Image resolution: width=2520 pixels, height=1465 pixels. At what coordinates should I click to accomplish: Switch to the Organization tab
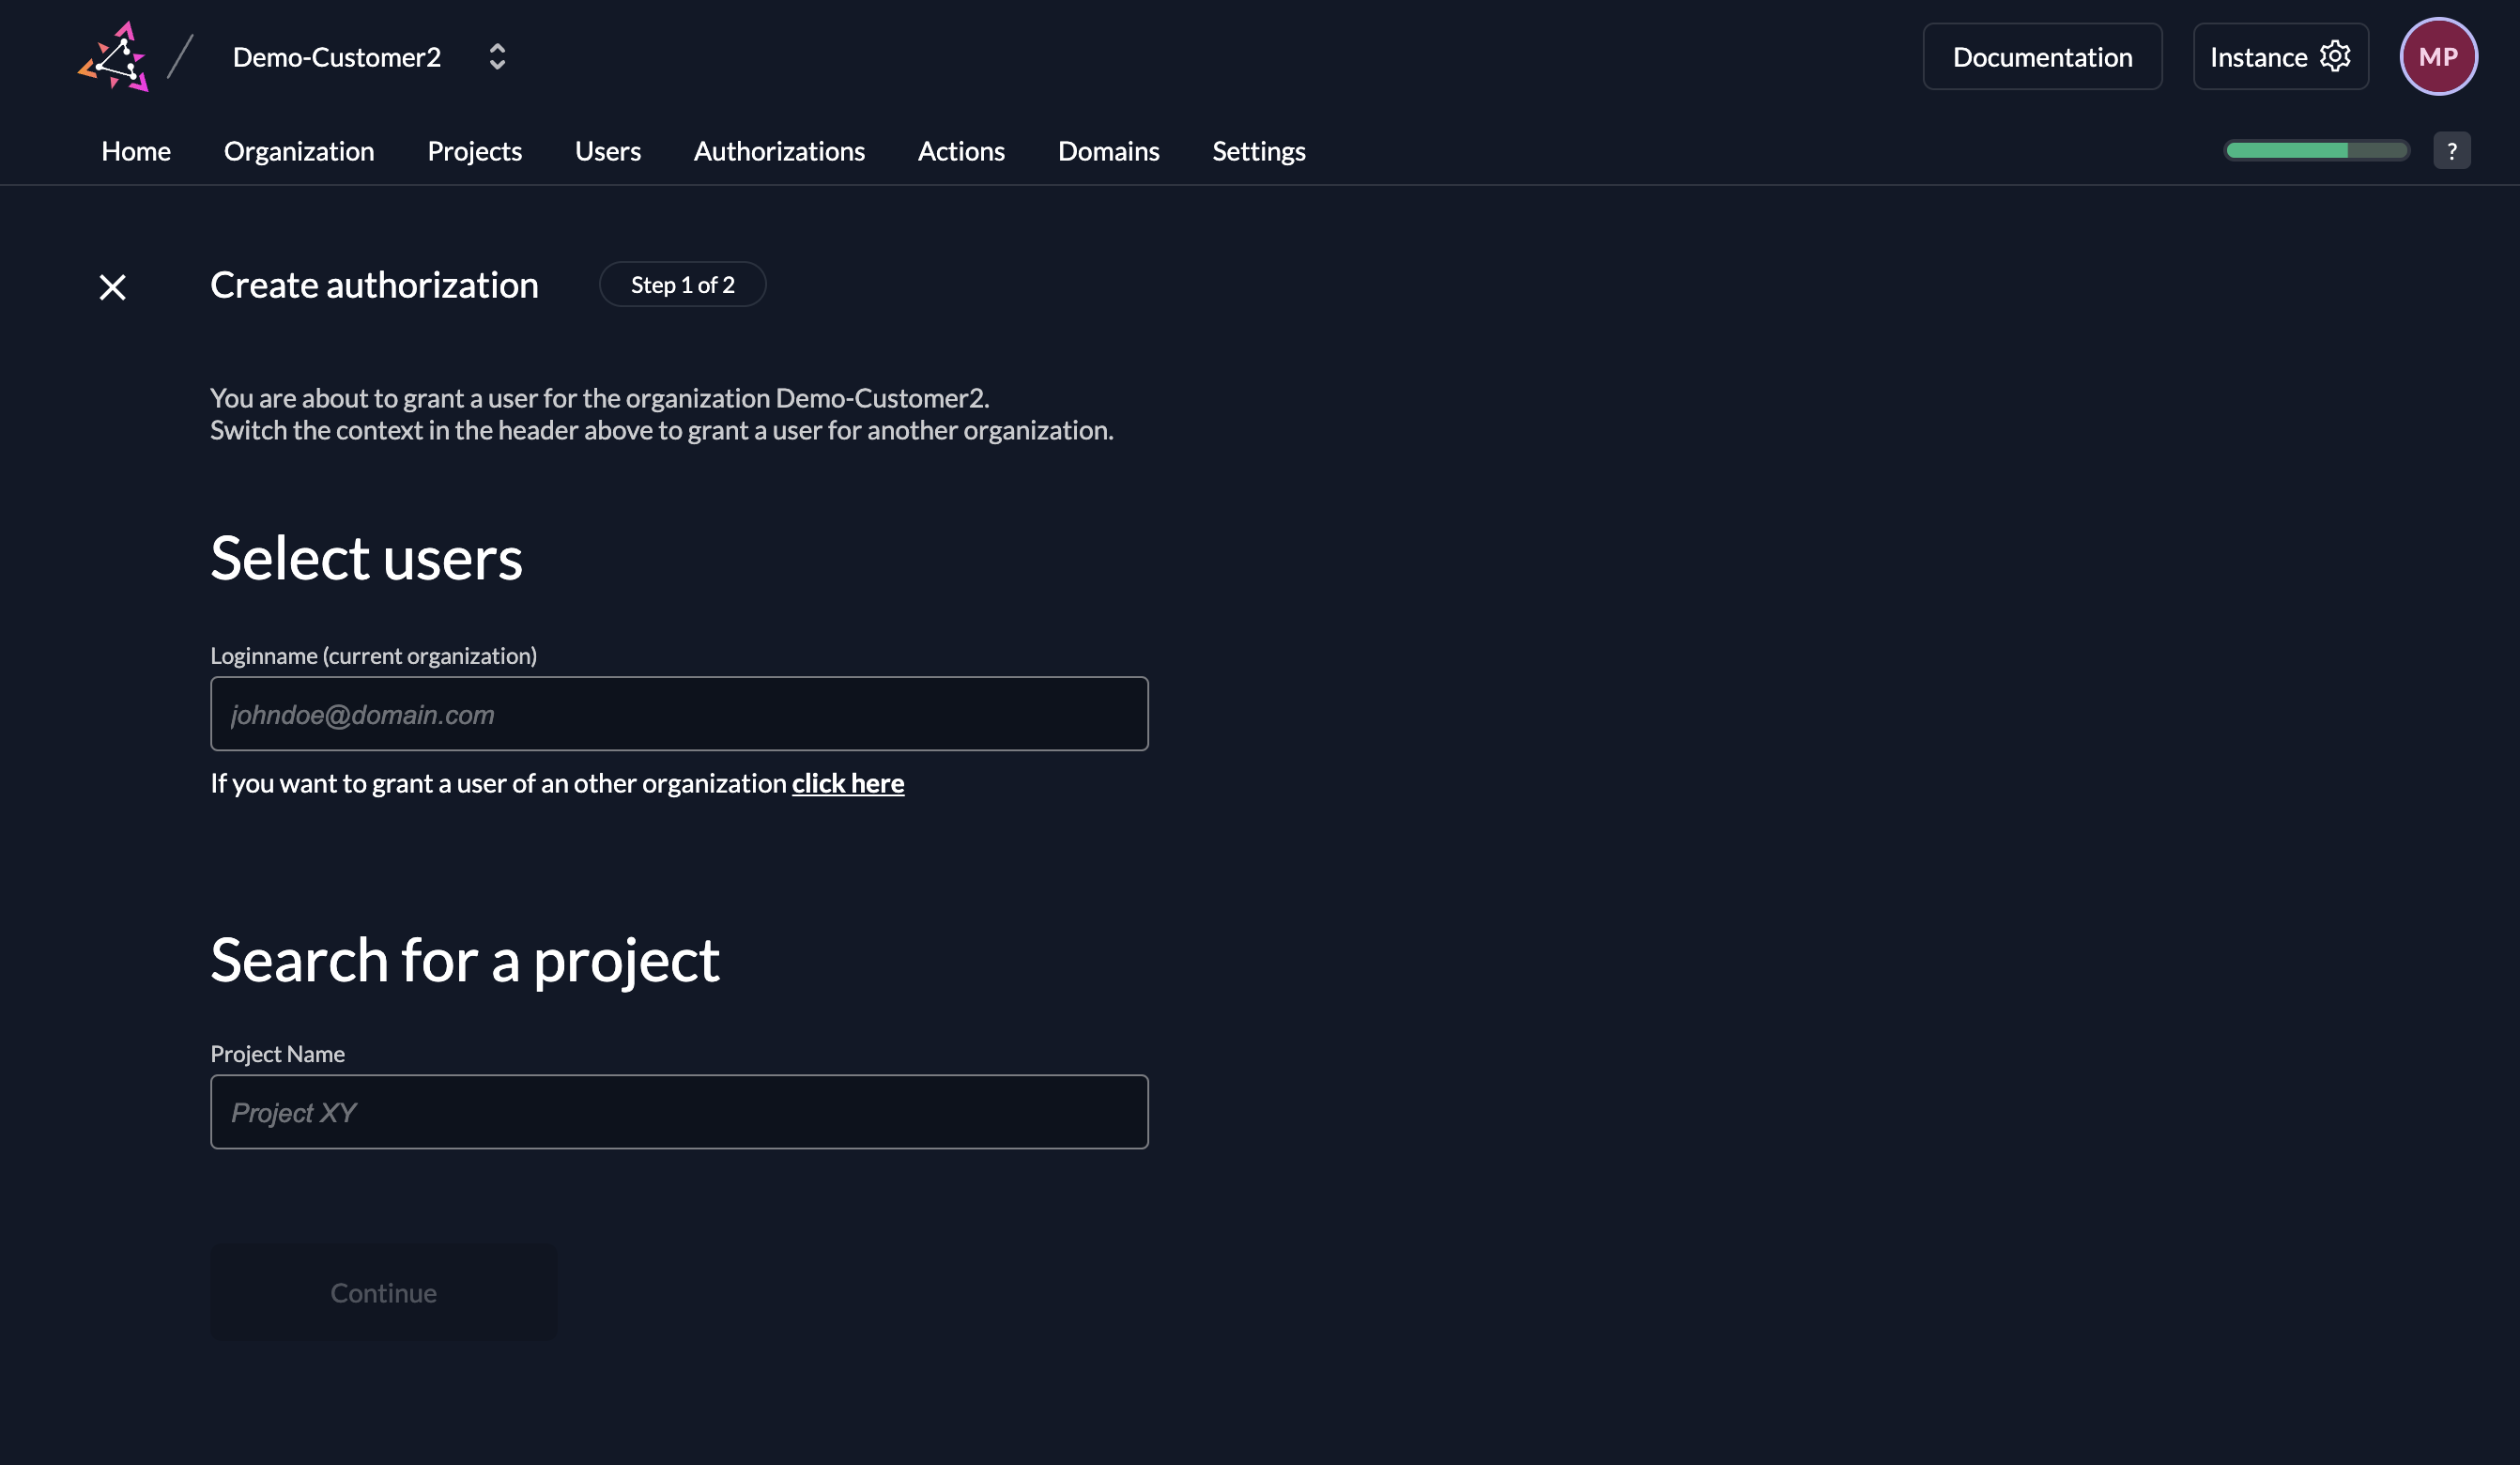[299, 151]
